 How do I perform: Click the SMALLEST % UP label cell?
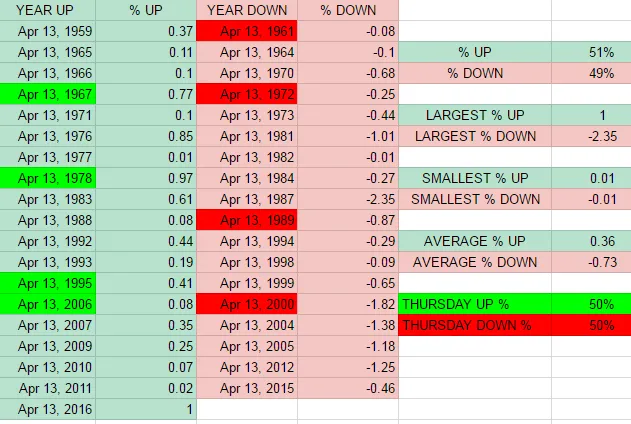(475, 178)
